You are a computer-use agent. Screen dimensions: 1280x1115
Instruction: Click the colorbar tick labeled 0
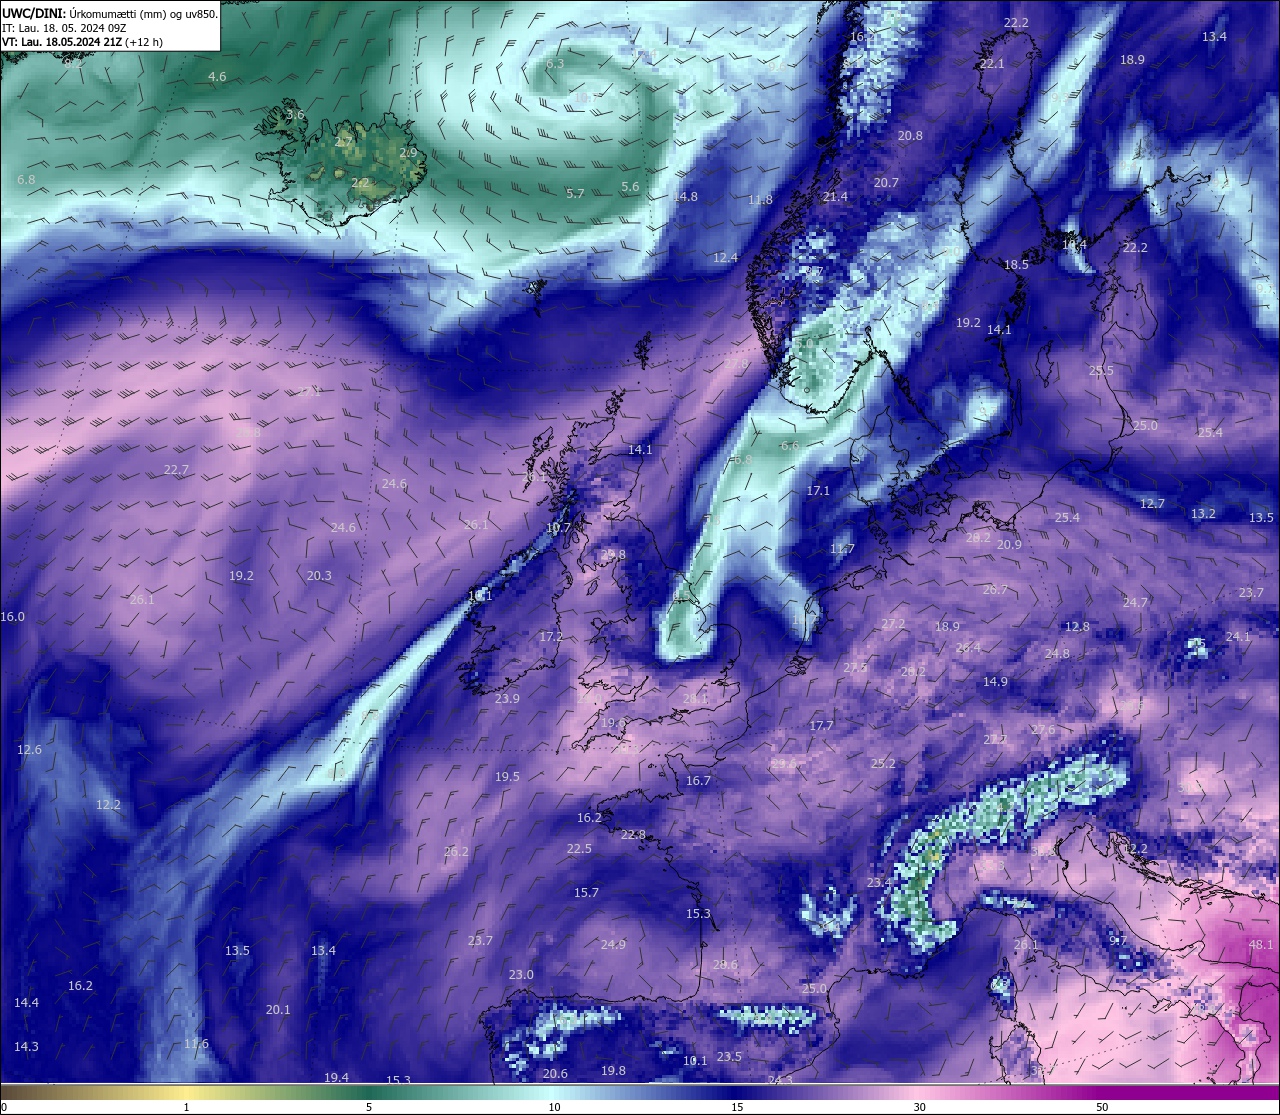(3, 1107)
